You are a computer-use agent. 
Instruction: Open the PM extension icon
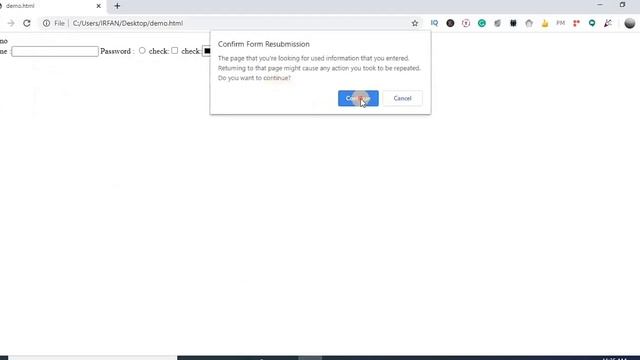pos(560,23)
